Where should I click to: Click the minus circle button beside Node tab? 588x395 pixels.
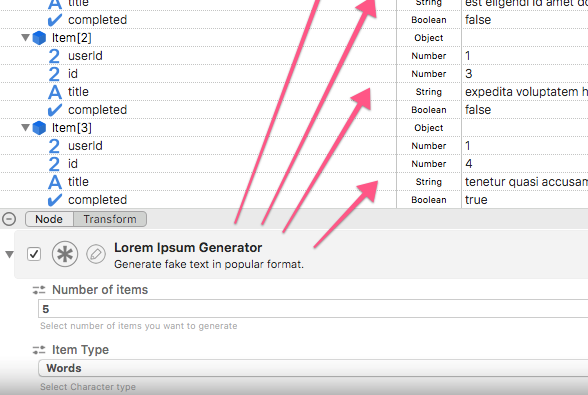(9, 219)
